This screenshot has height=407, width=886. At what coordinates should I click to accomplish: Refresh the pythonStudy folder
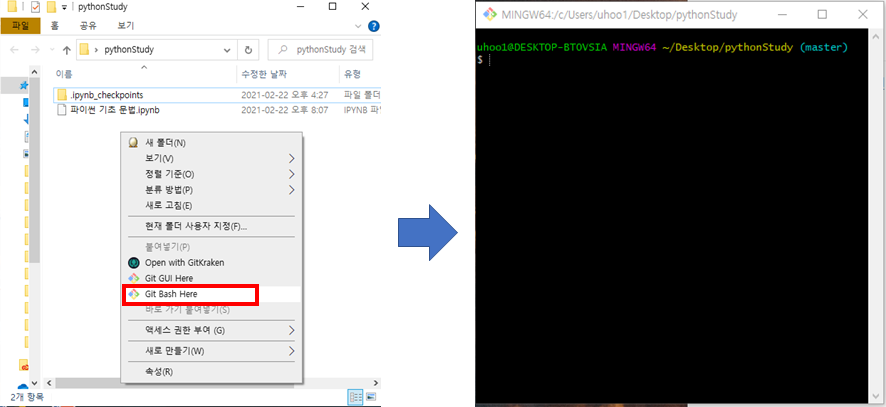(248, 50)
